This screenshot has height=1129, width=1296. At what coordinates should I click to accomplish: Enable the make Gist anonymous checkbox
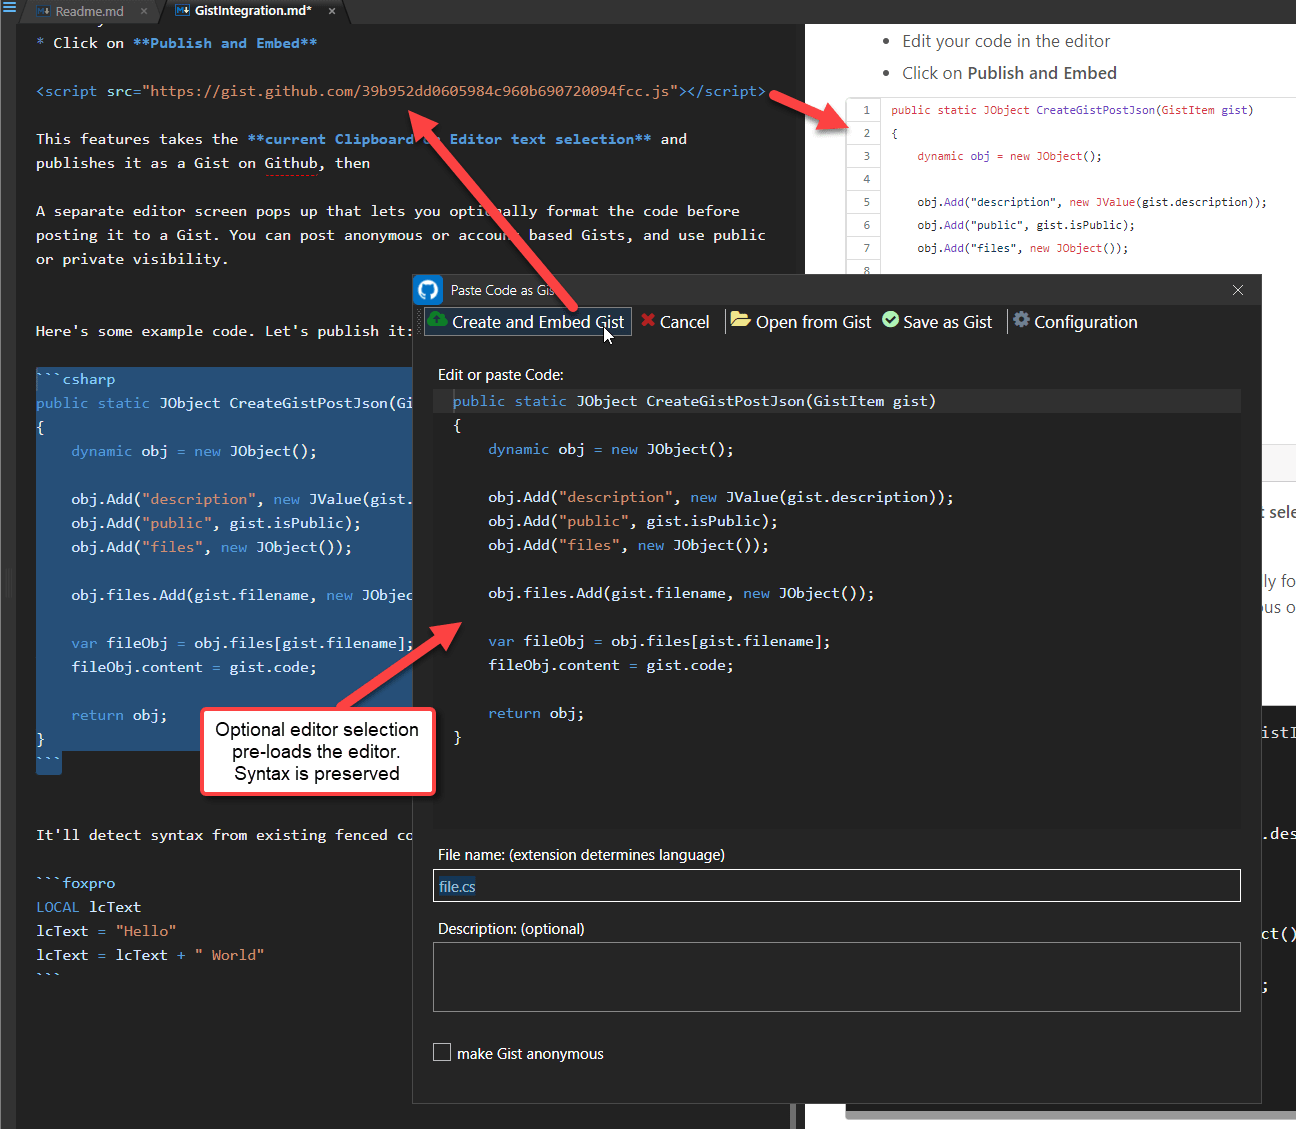click(442, 1052)
